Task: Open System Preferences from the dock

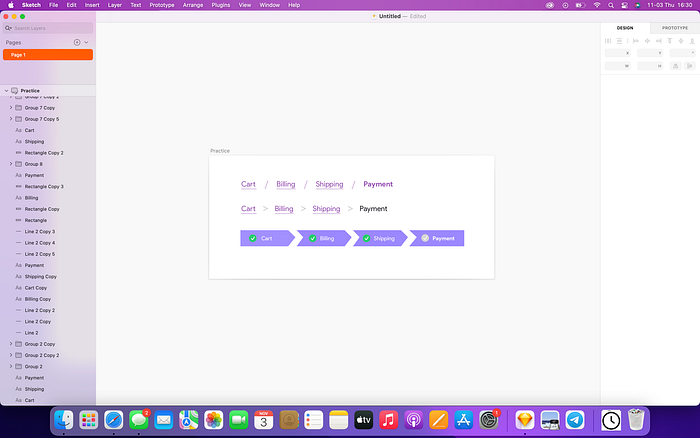Action: (489, 420)
